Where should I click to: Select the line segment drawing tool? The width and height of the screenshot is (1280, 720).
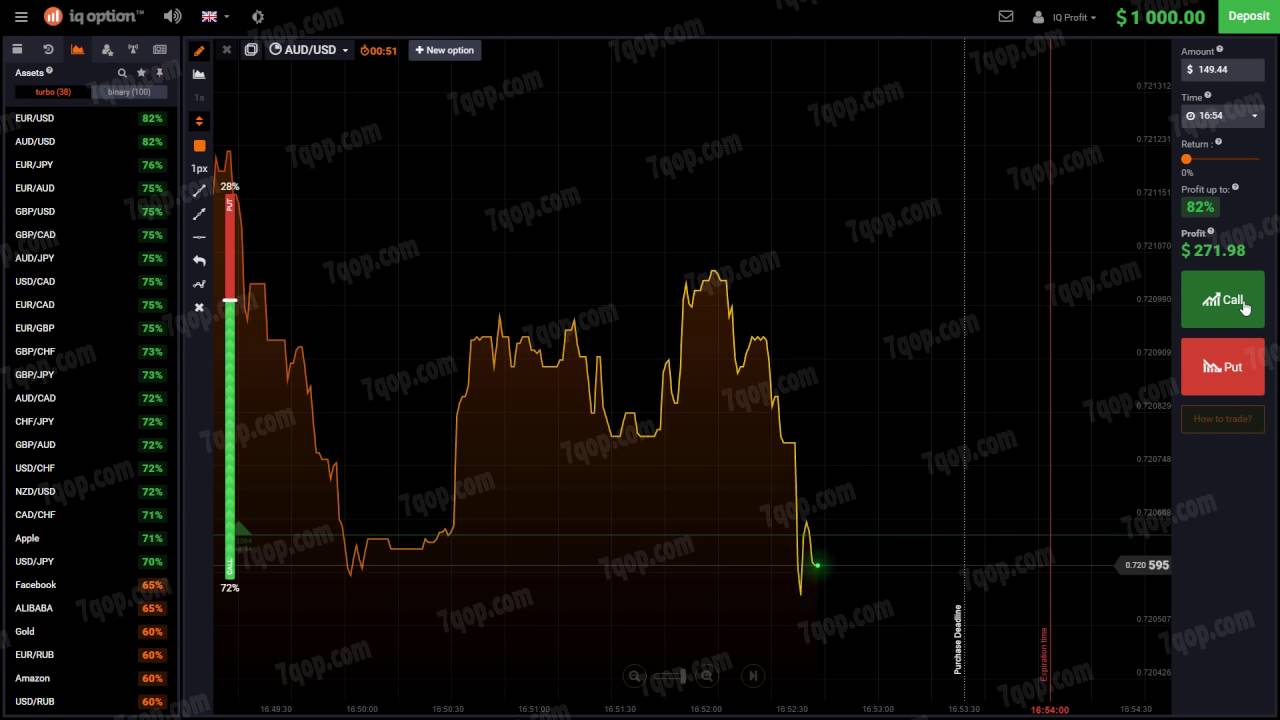tap(199, 191)
